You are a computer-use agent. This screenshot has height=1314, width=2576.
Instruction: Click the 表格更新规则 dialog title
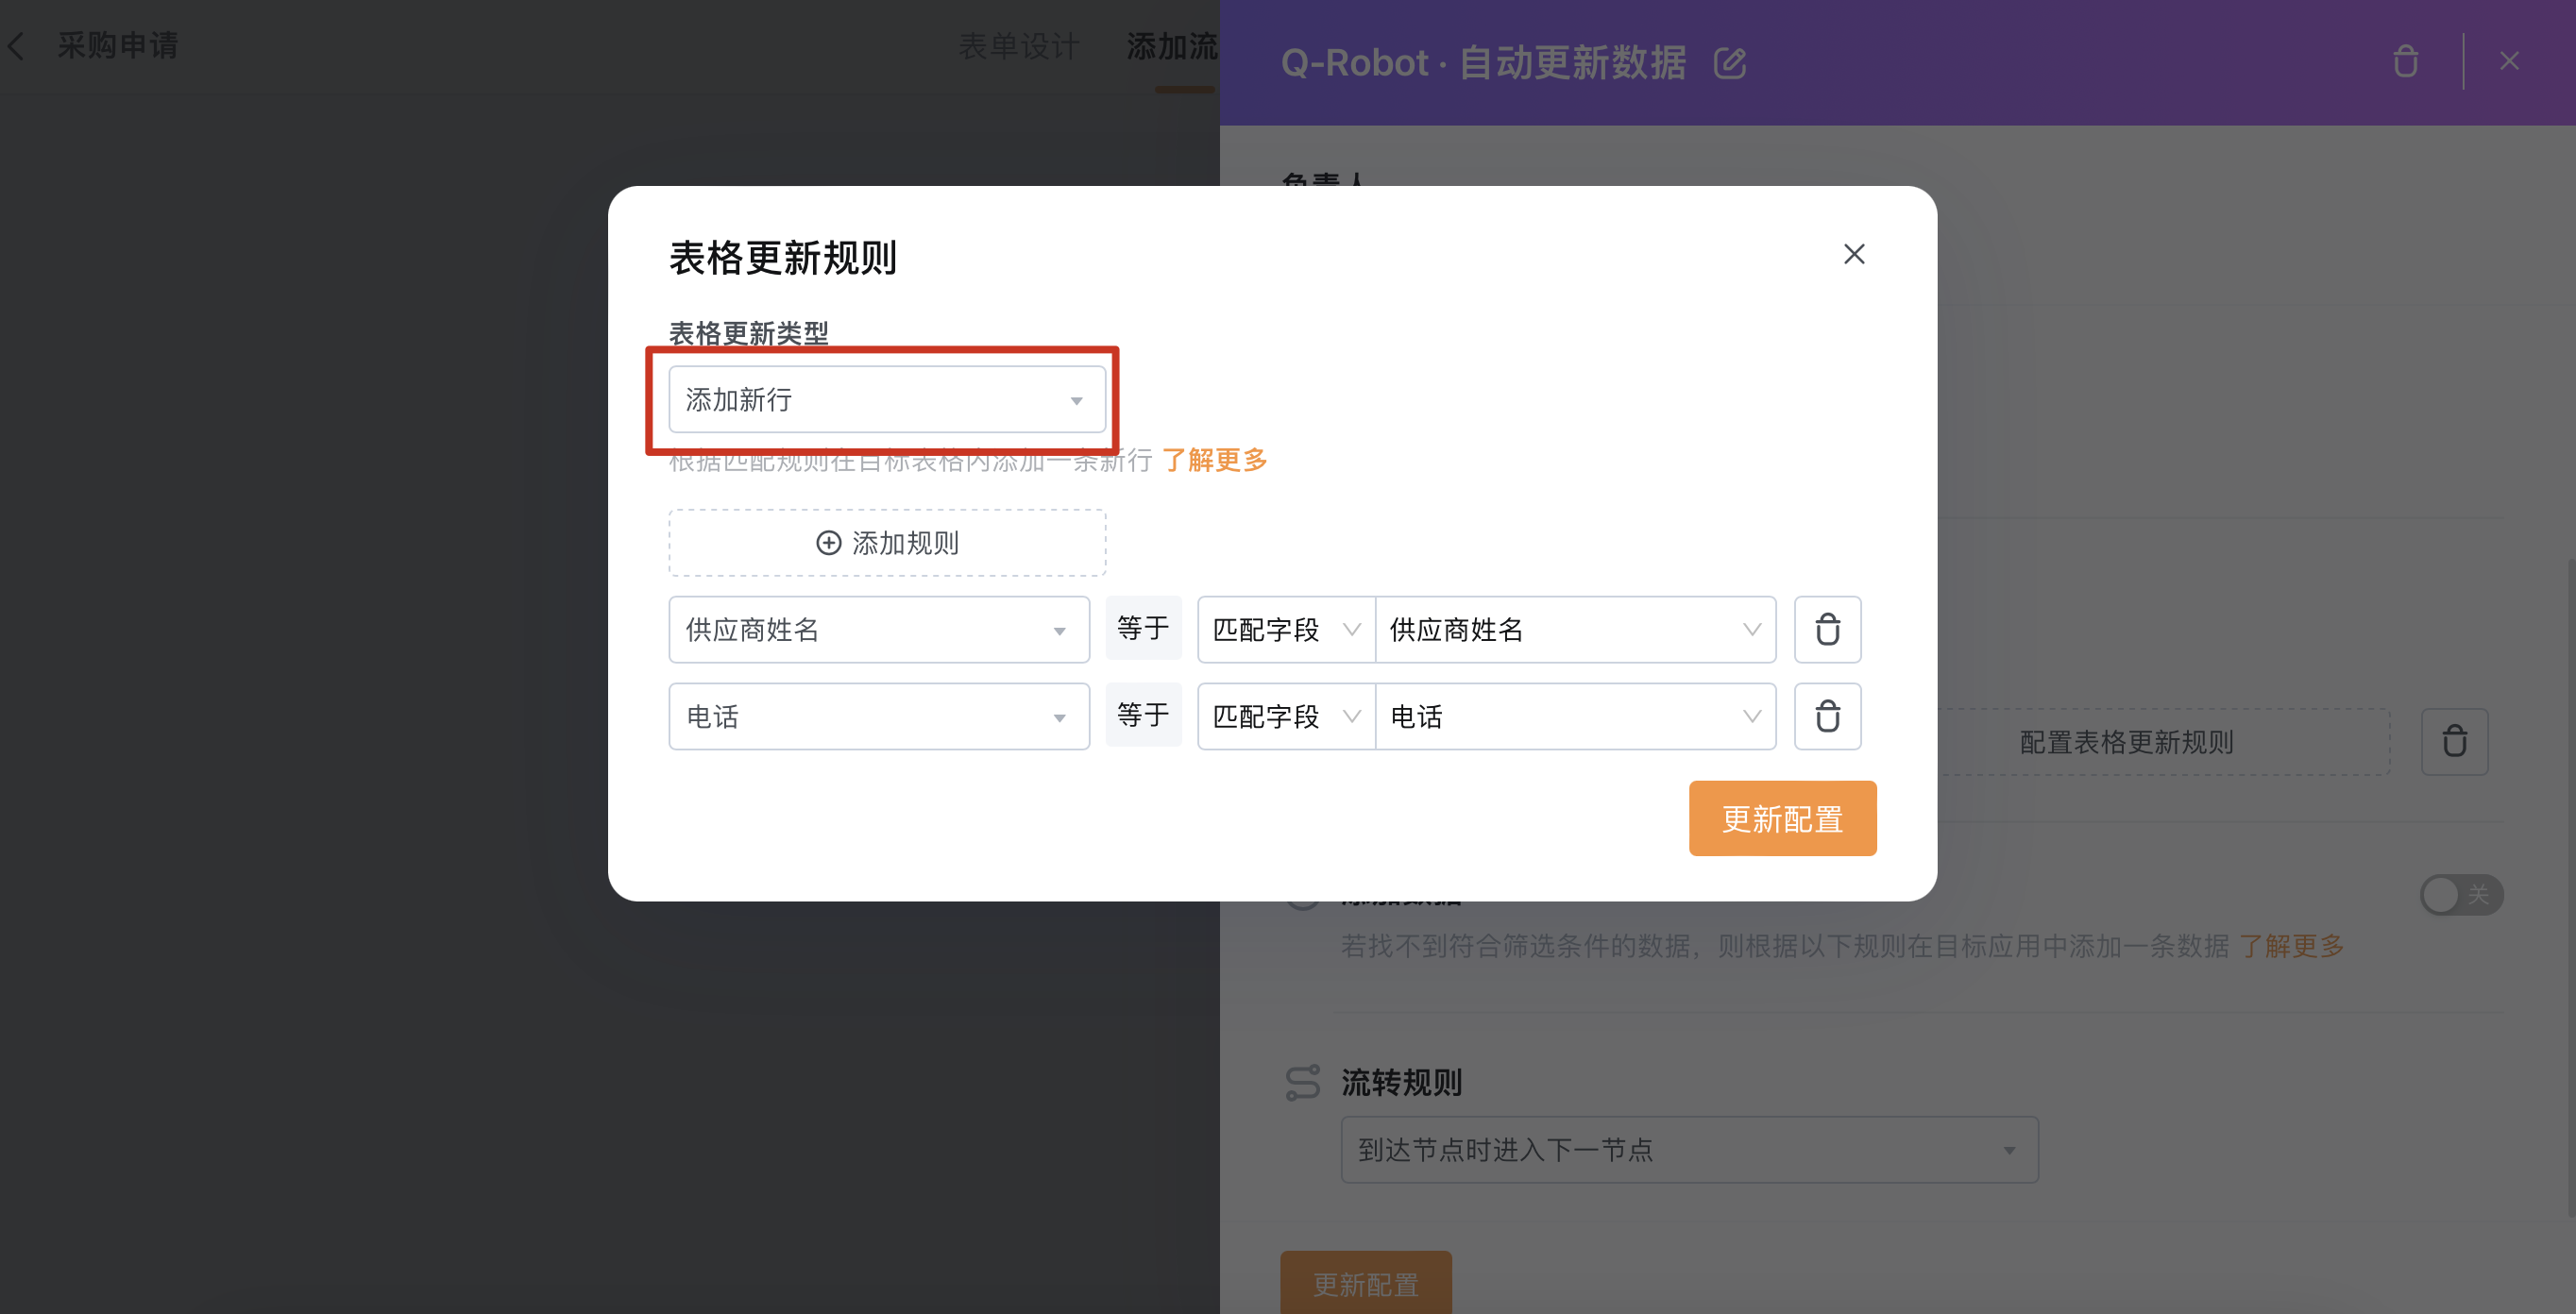(782, 258)
